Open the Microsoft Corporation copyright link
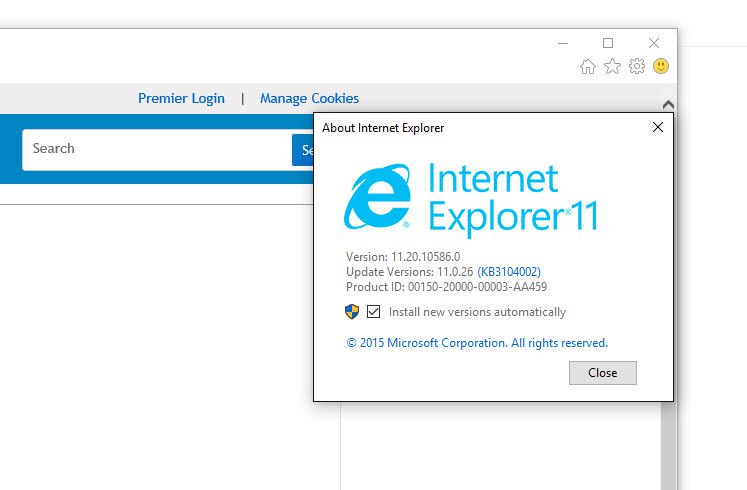Viewport: 747px width, 490px height. (x=477, y=343)
